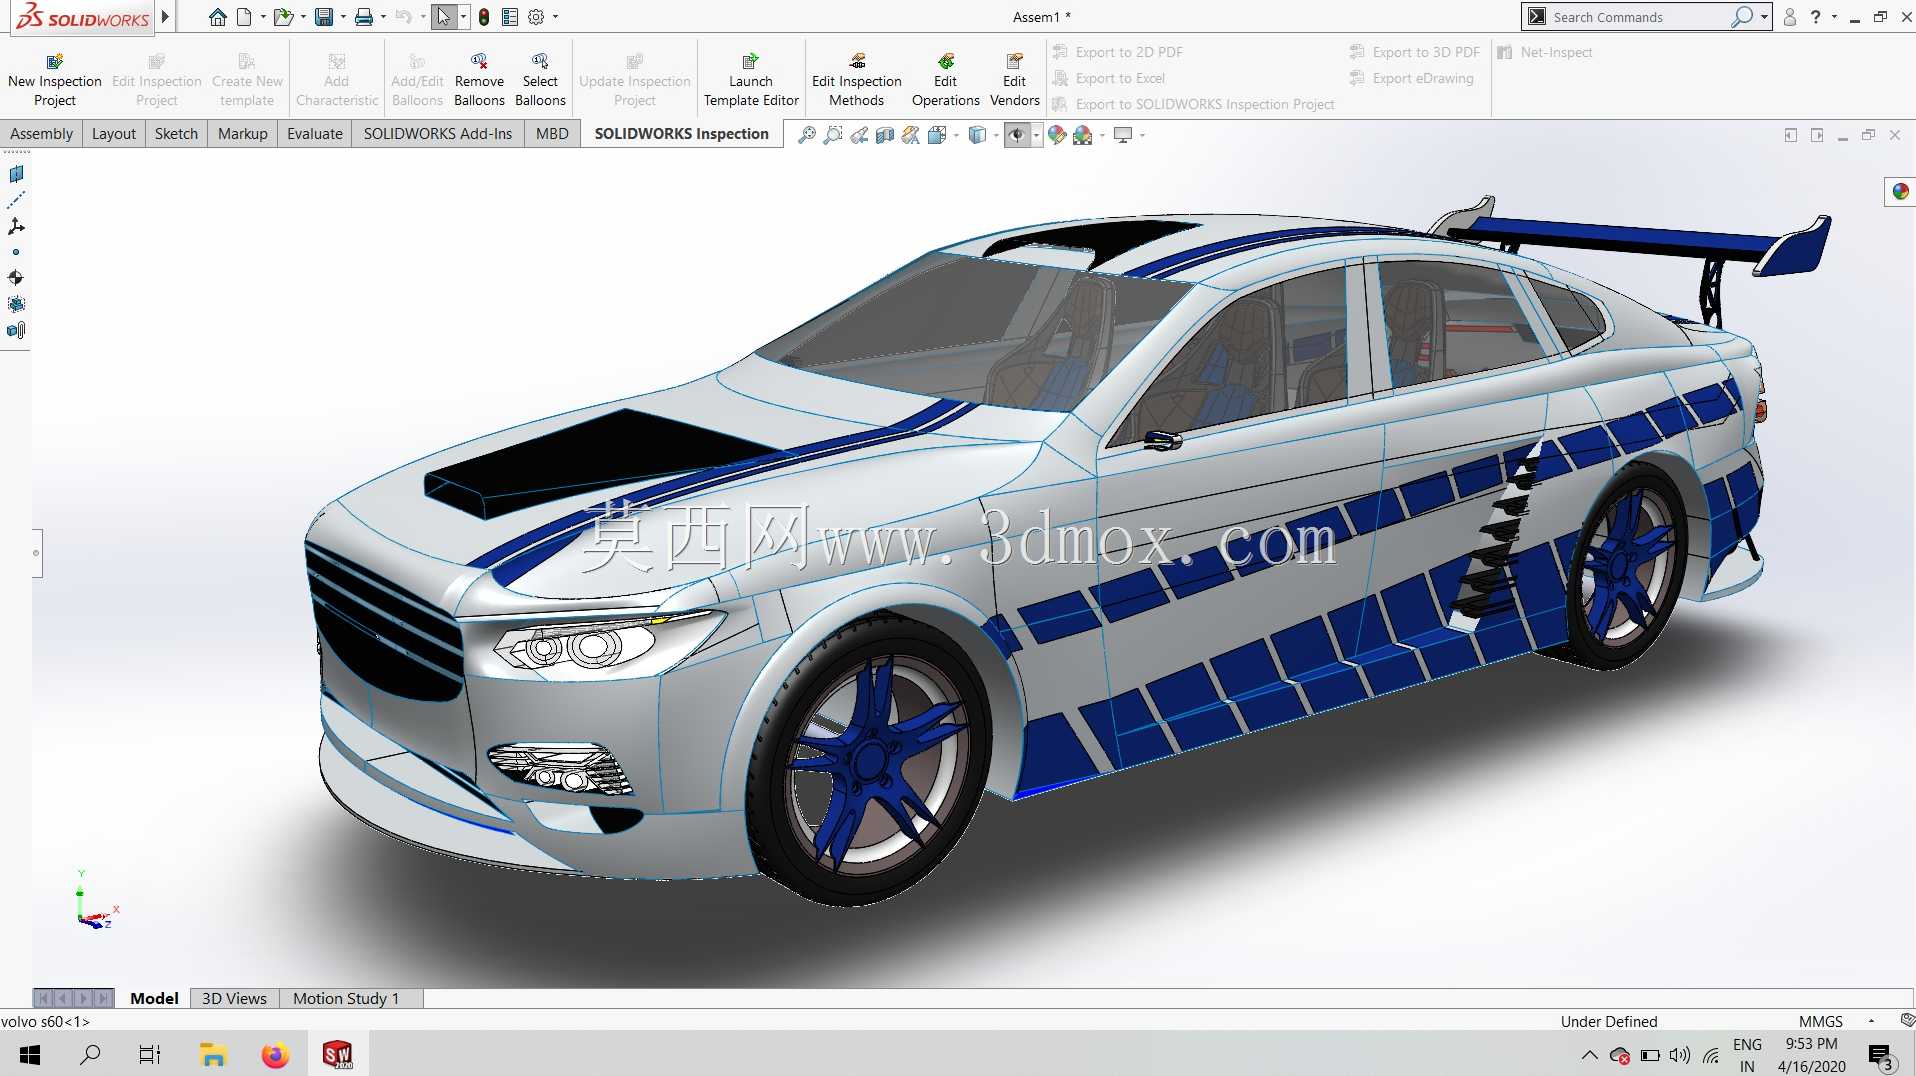The image size is (1916, 1076).
Task: Activate the Section View icon
Action: (x=885, y=135)
